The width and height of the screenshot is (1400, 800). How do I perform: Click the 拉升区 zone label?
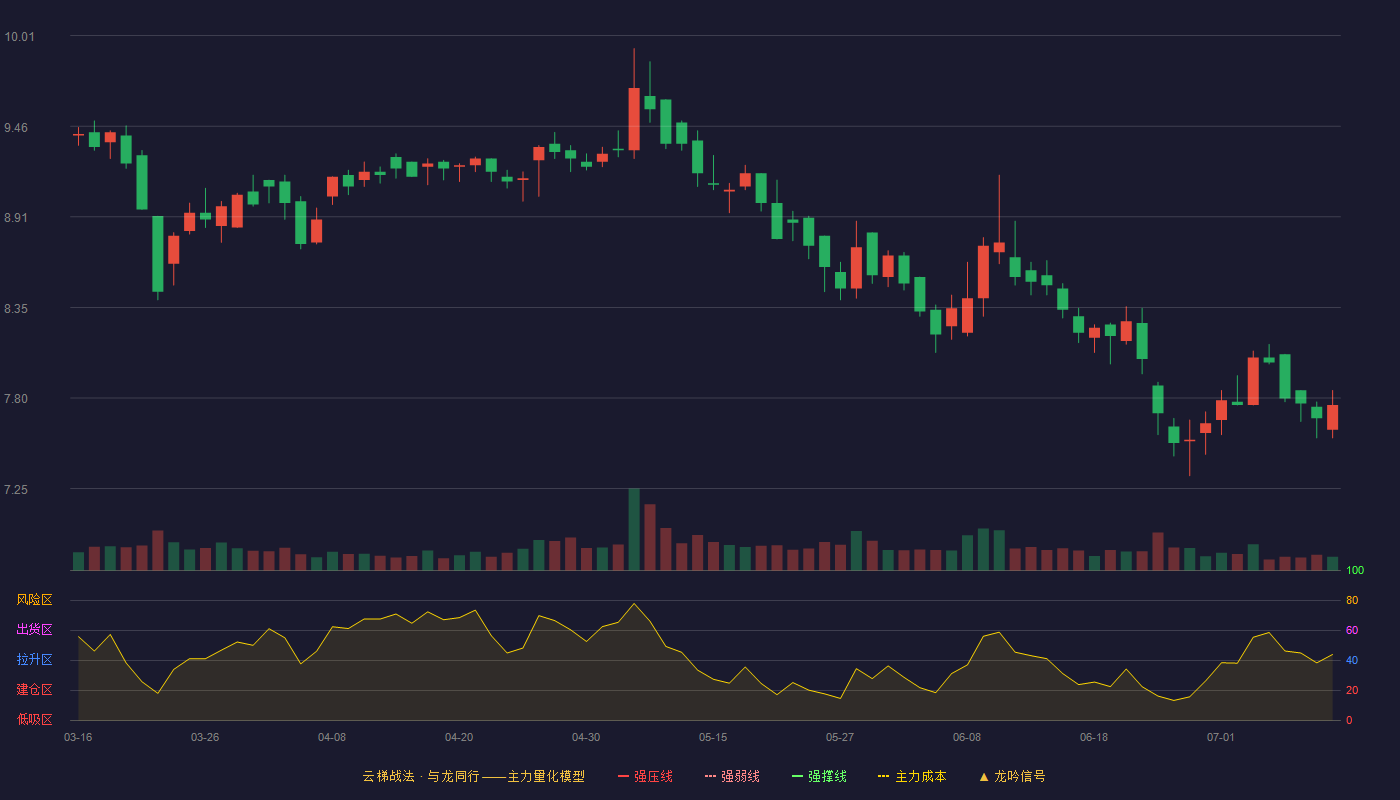pos(34,660)
